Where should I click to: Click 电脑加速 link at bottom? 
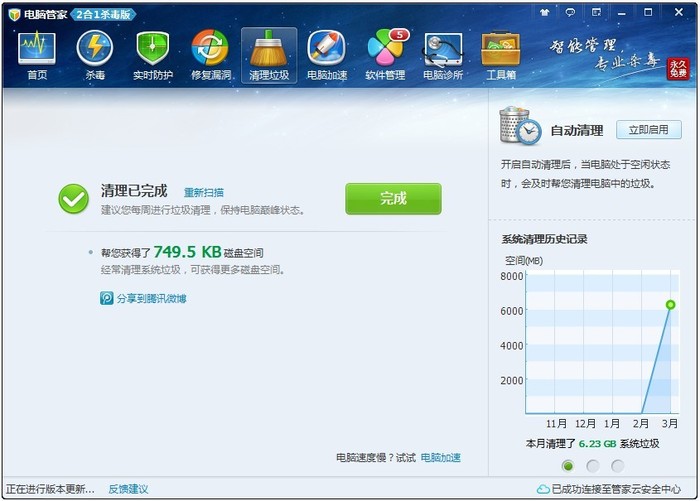pyautogui.click(x=441, y=458)
